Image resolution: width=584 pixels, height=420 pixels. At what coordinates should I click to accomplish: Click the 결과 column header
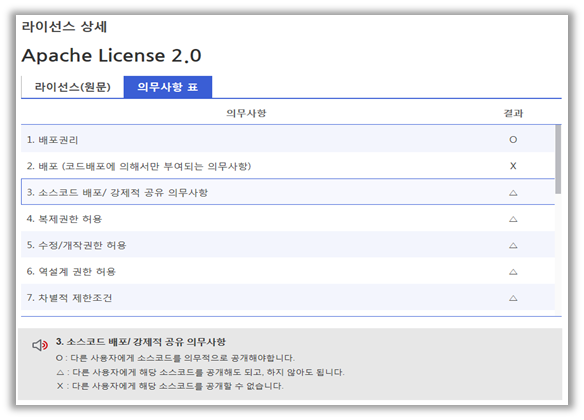coord(513,113)
